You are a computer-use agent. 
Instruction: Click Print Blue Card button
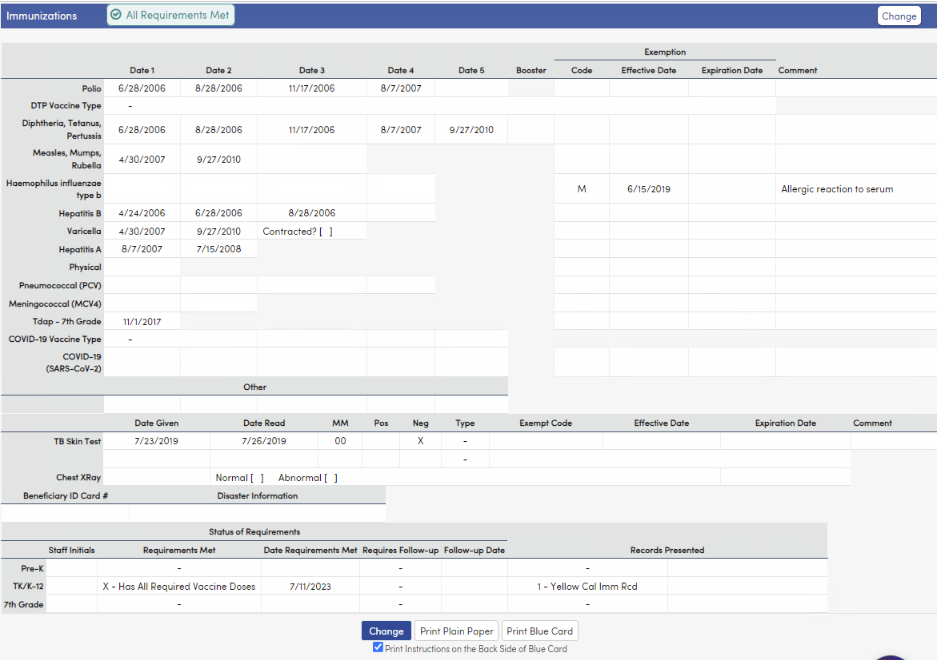click(x=540, y=631)
